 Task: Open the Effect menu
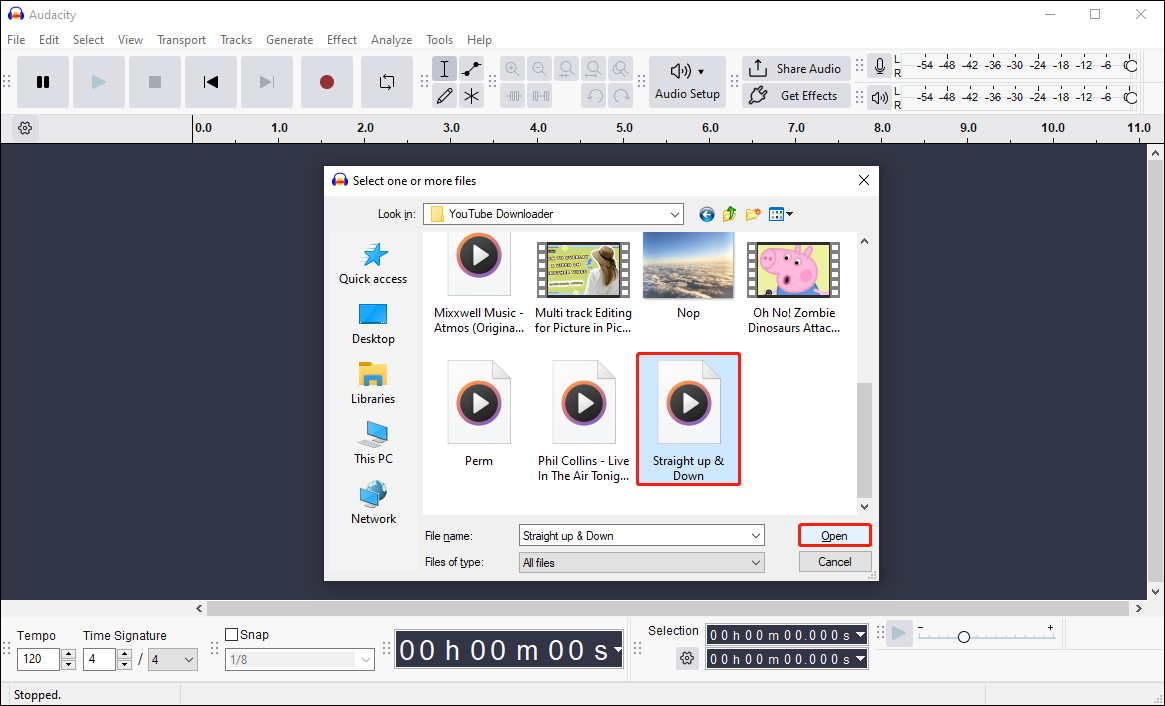tap(342, 39)
